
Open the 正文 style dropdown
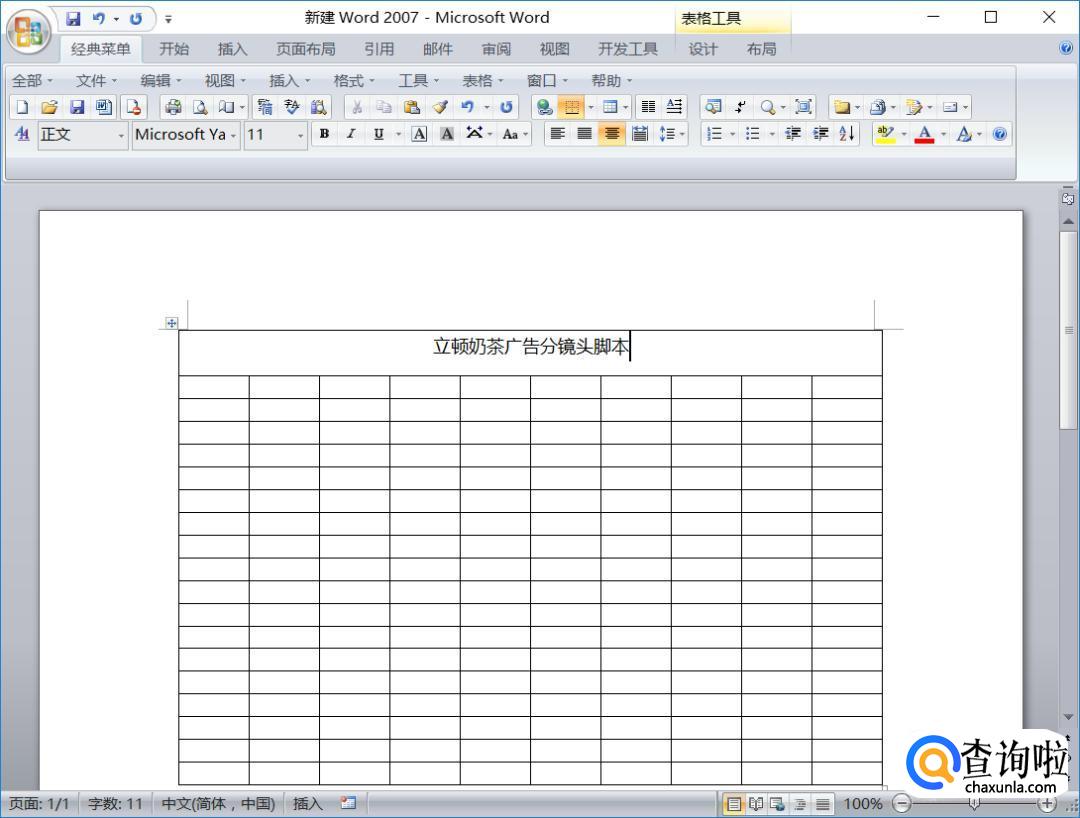121,135
